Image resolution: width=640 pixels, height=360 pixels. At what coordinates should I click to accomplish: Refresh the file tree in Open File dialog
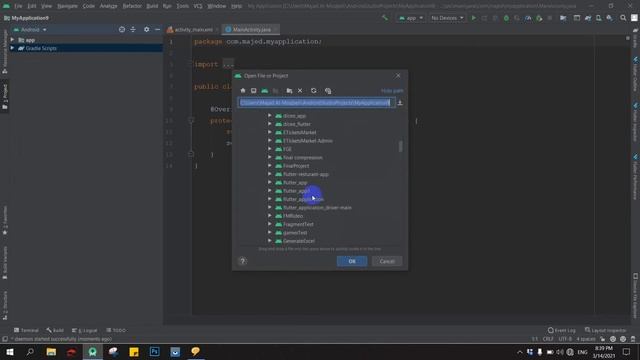click(x=313, y=91)
